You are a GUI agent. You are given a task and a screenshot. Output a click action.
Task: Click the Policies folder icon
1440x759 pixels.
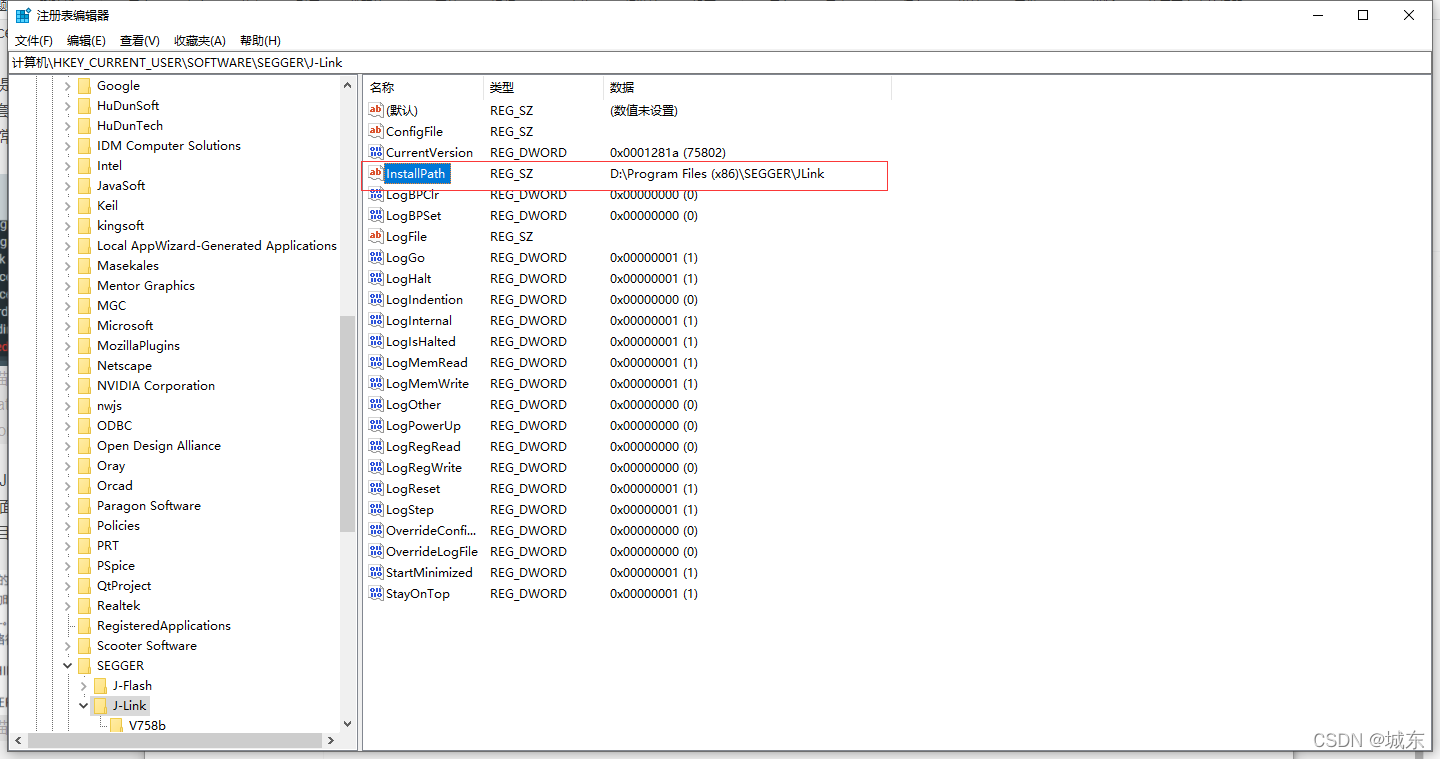[x=84, y=525]
